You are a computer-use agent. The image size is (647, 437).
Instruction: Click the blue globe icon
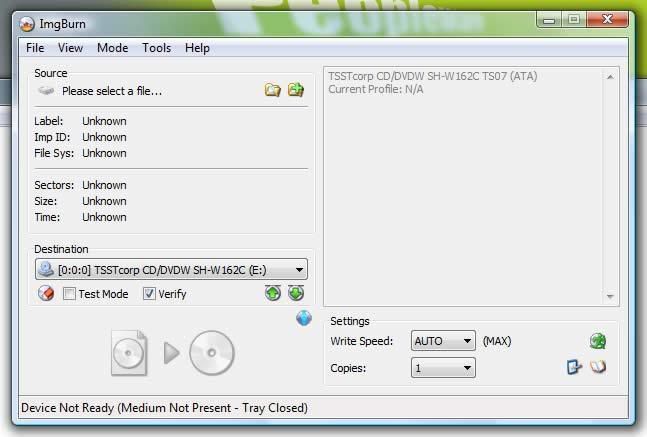pos(304,318)
